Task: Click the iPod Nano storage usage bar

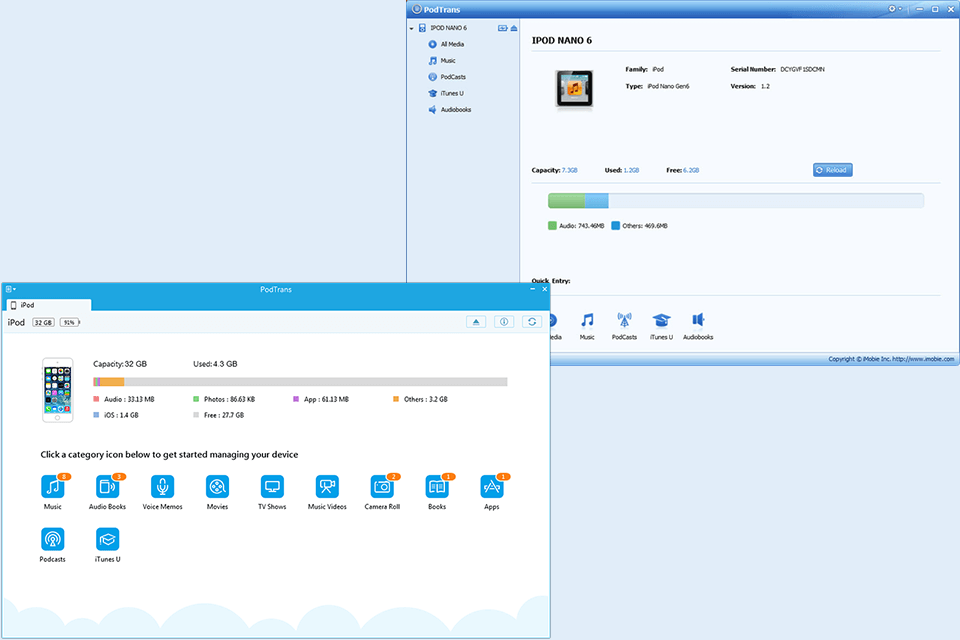Action: [735, 200]
